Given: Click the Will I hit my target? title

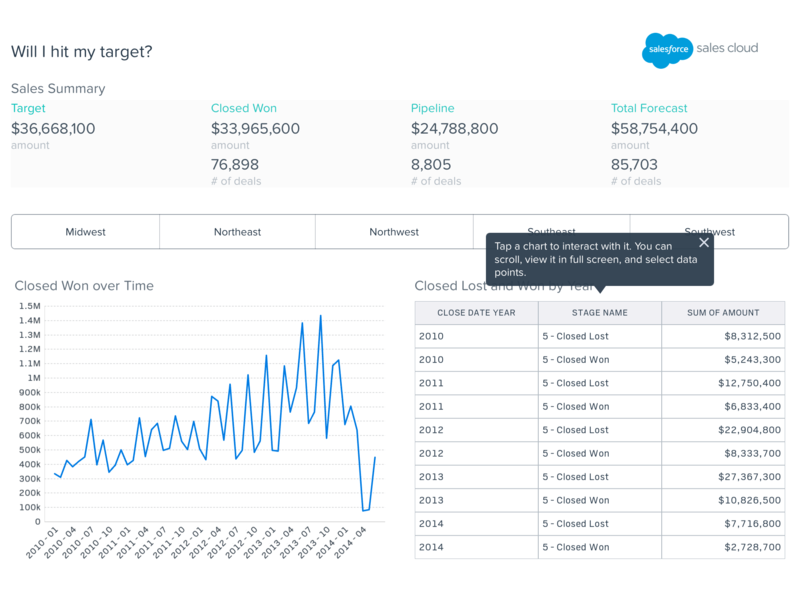Looking at the screenshot, I should (82, 52).
